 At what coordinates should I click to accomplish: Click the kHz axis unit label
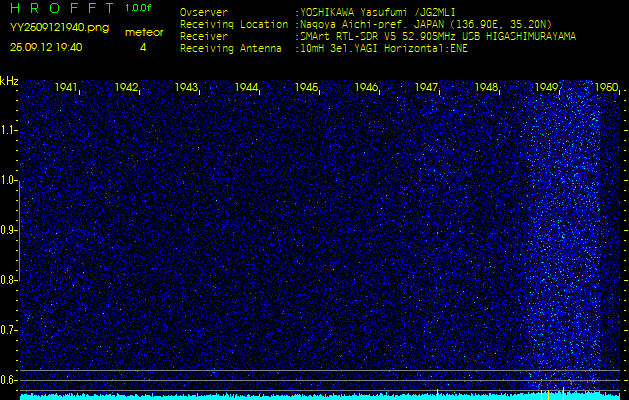9,81
